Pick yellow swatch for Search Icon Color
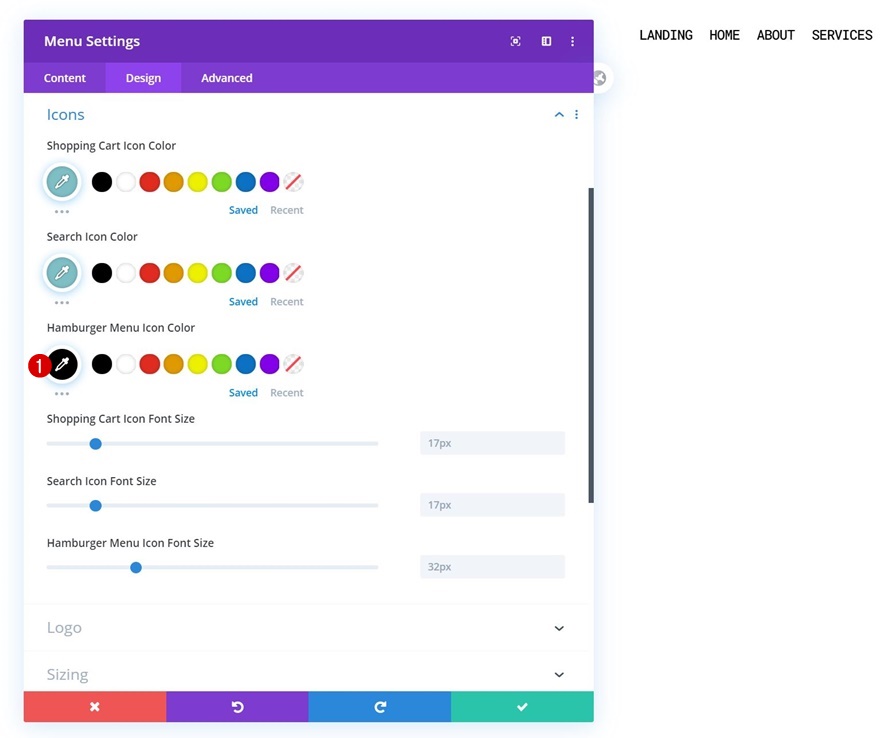 [198, 273]
